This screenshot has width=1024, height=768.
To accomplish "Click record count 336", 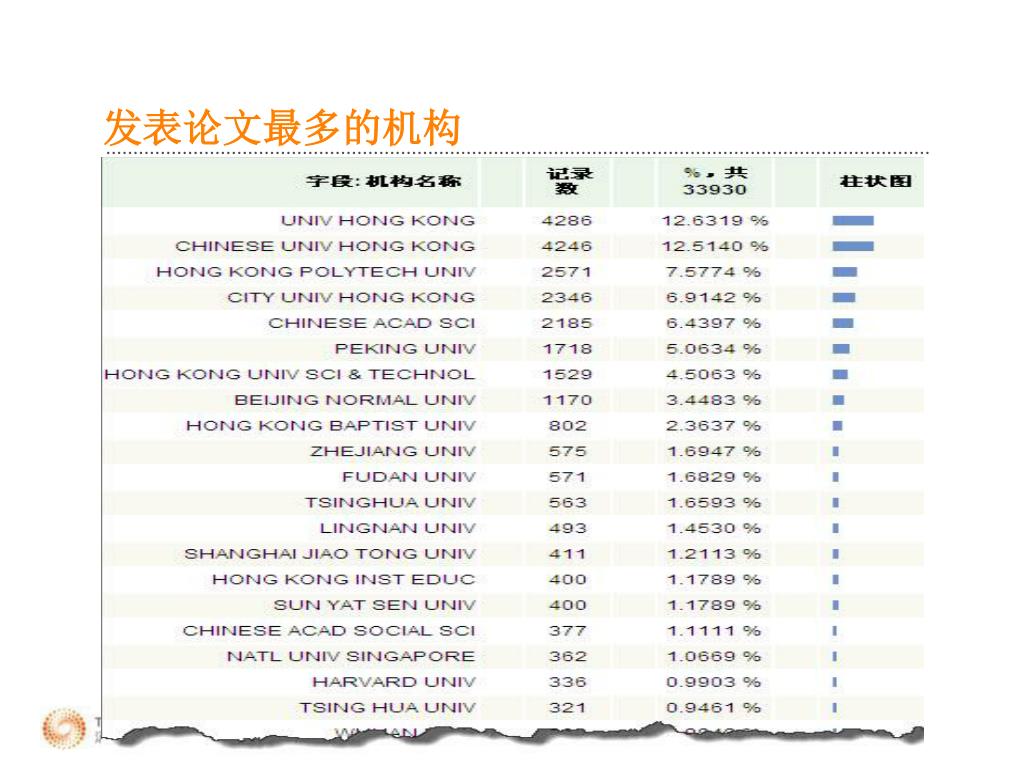I will click(x=568, y=682).
